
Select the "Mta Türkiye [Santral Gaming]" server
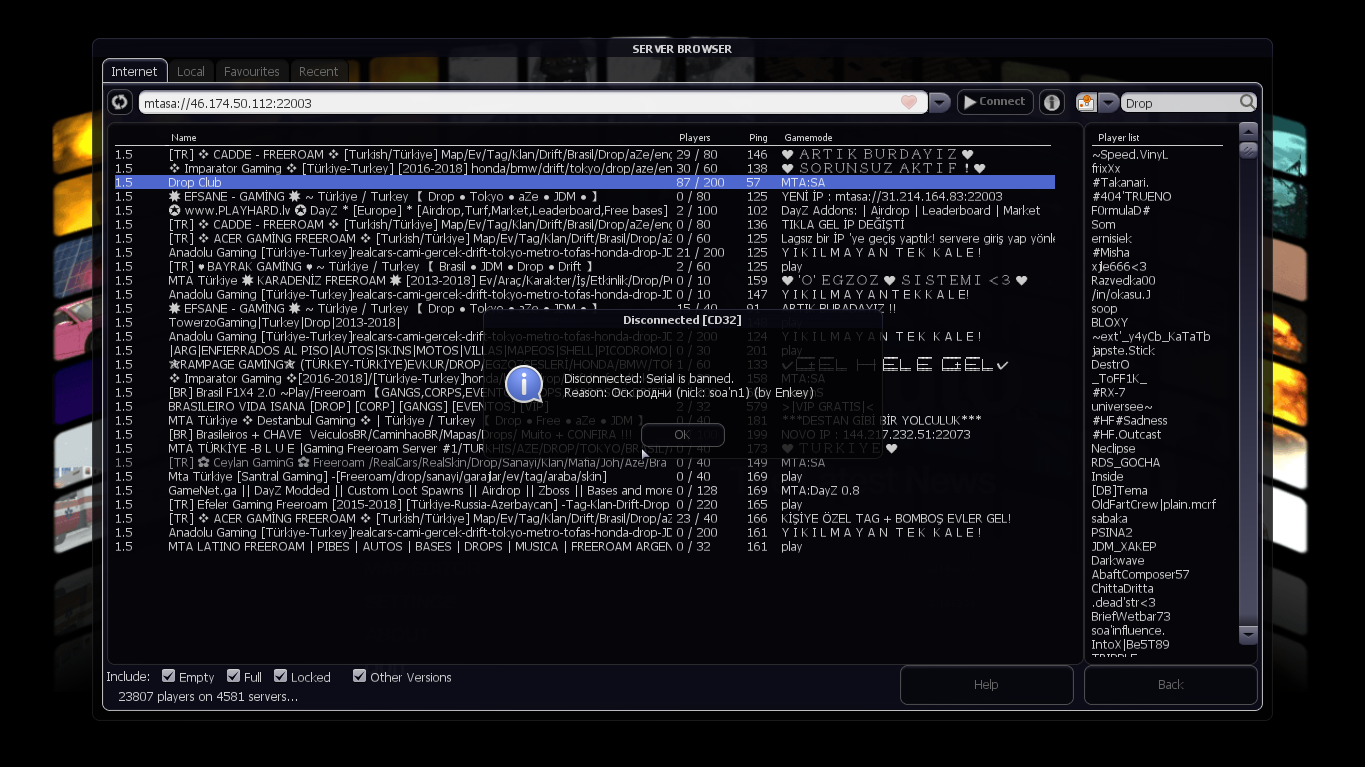[584, 477]
